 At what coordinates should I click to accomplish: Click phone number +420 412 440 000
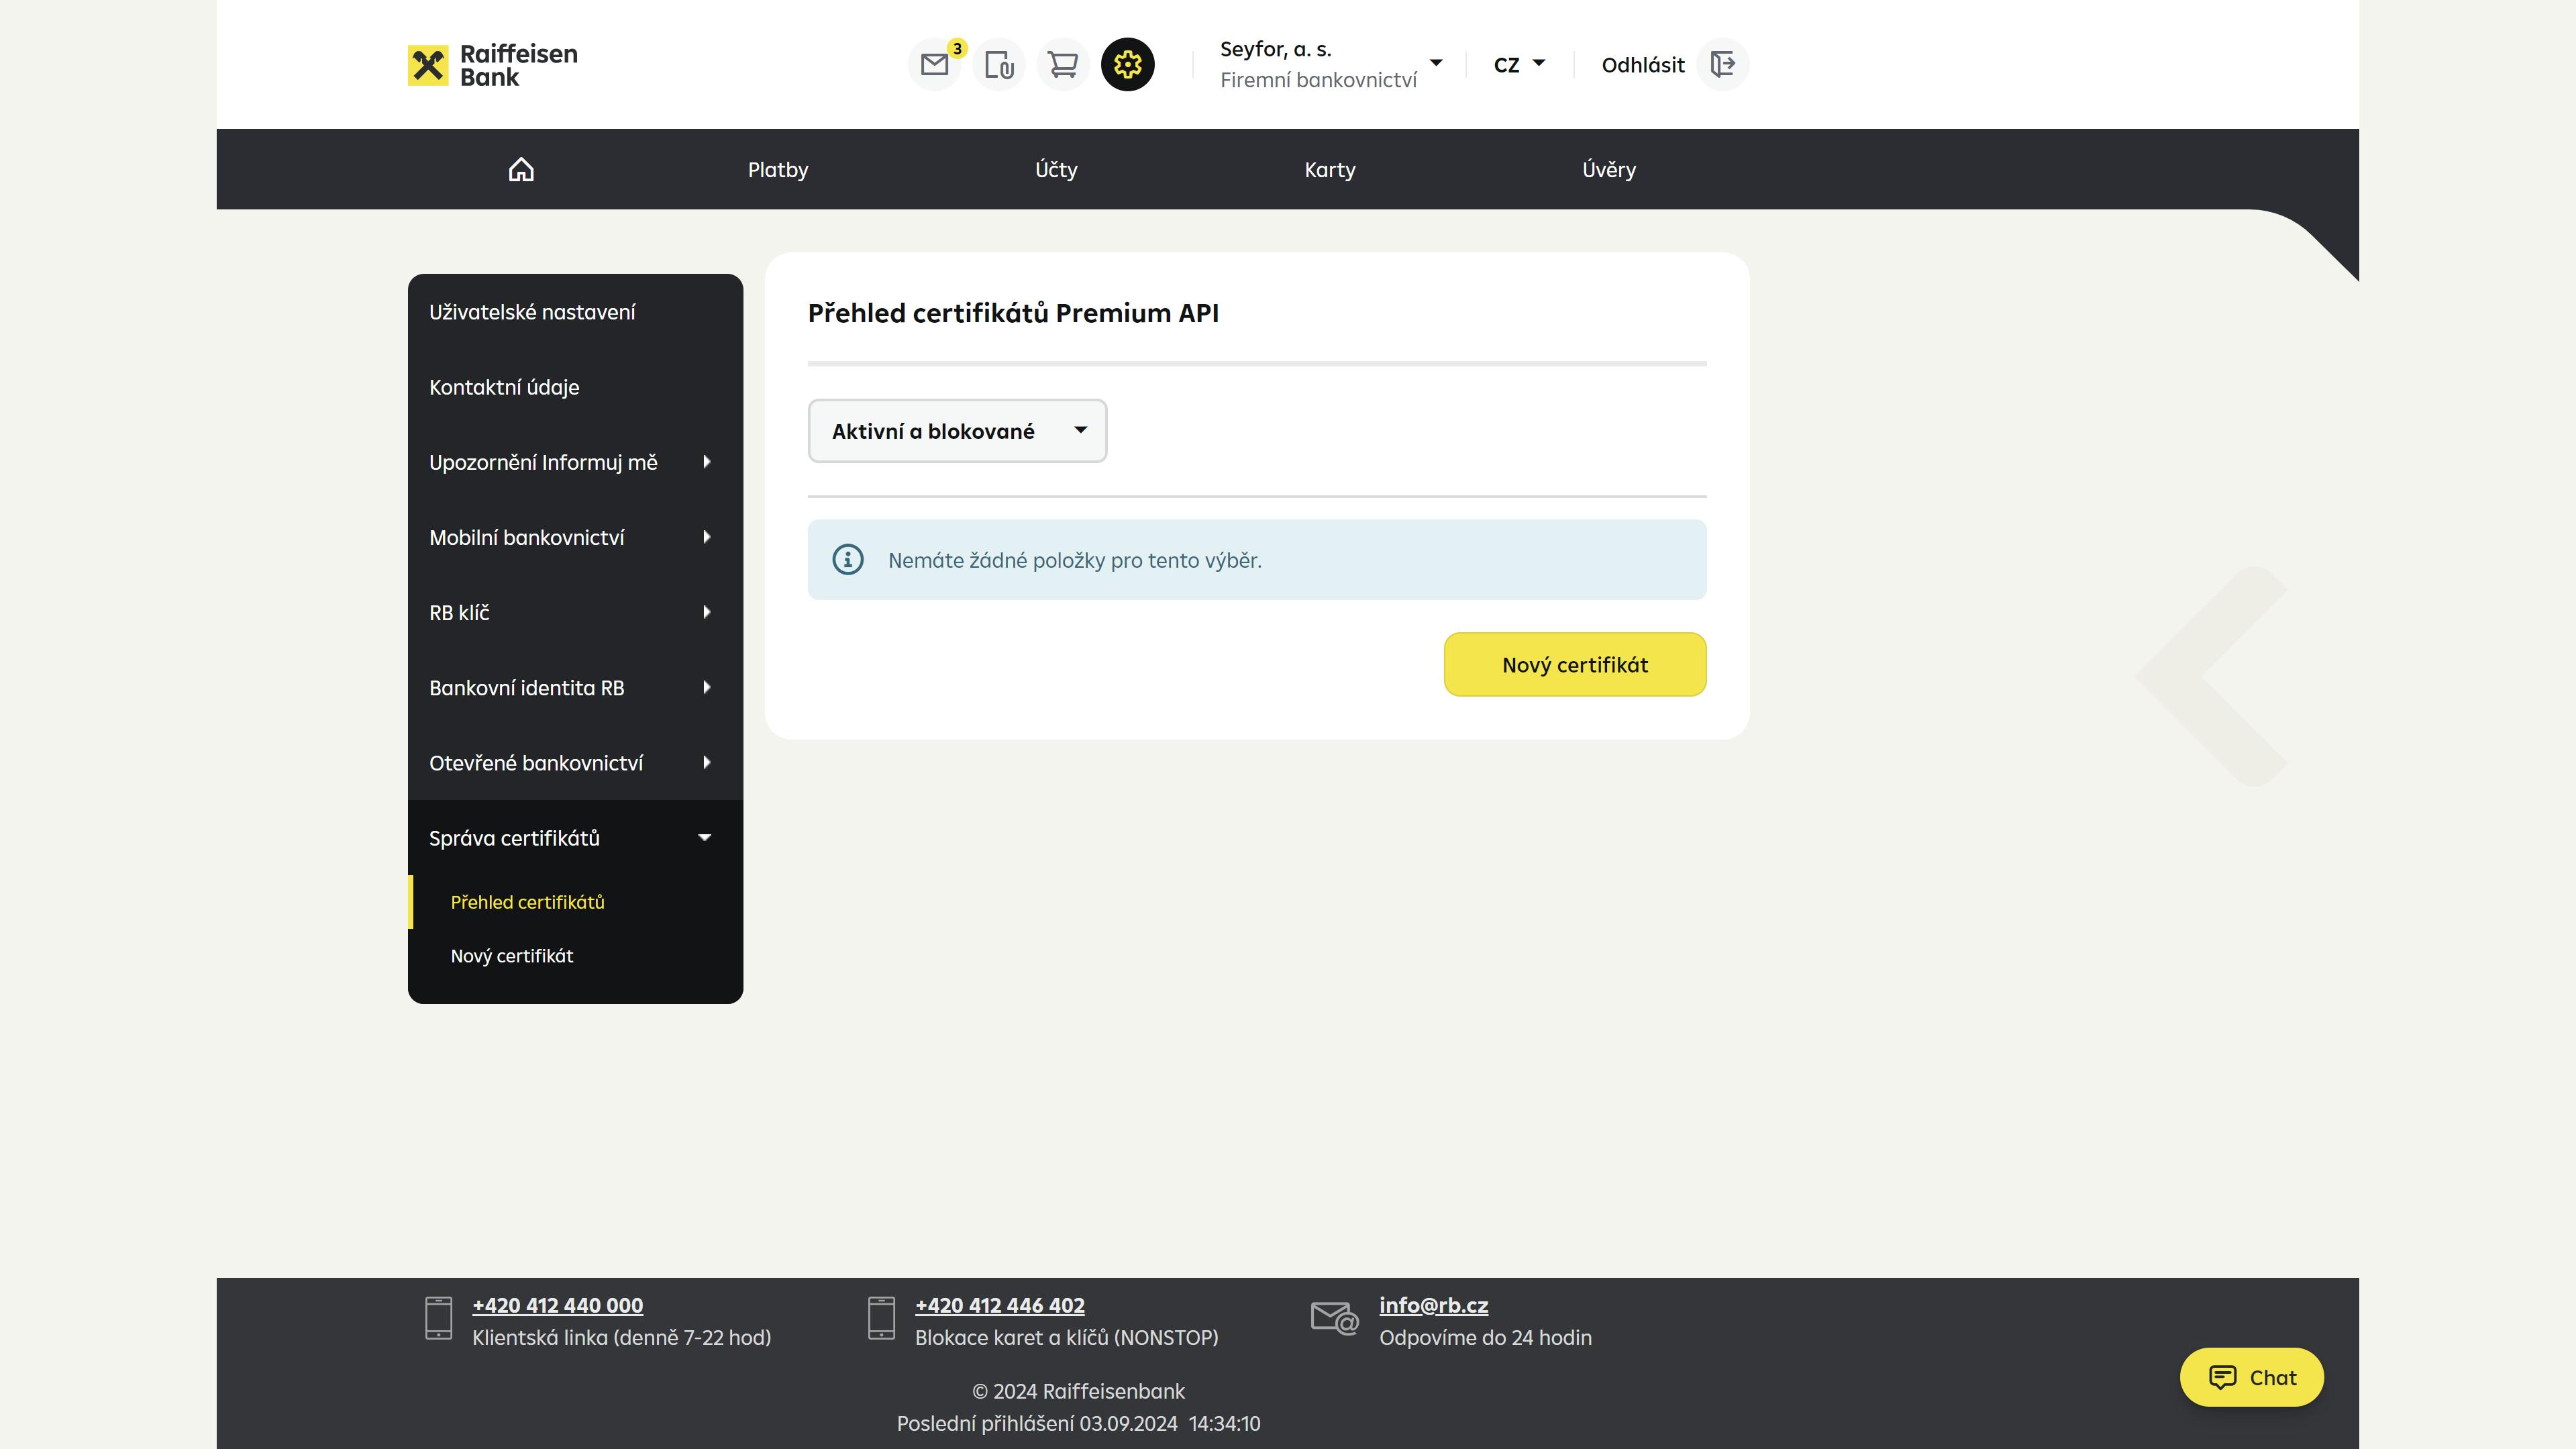point(557,1305)
